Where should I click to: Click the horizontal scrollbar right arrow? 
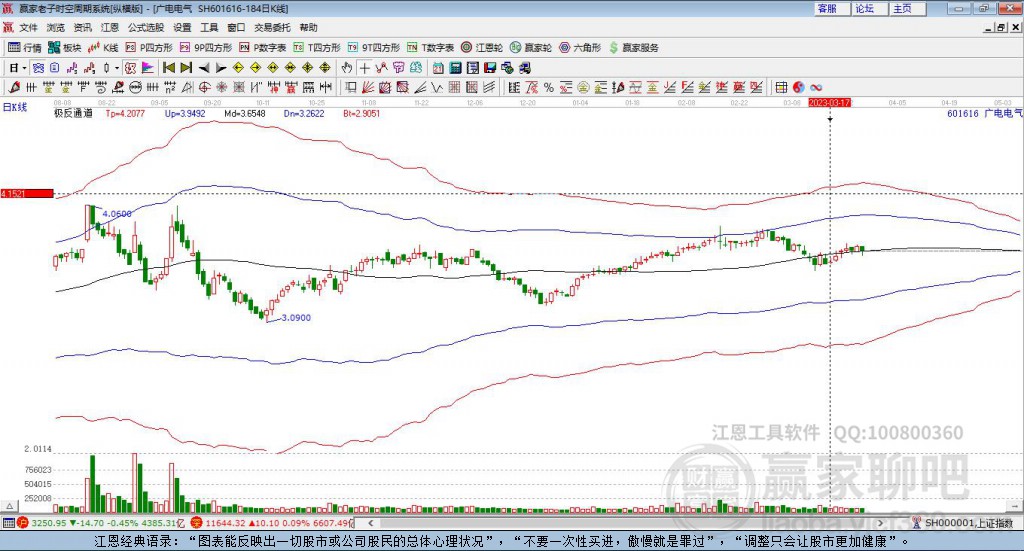click(x=880, y=523)
